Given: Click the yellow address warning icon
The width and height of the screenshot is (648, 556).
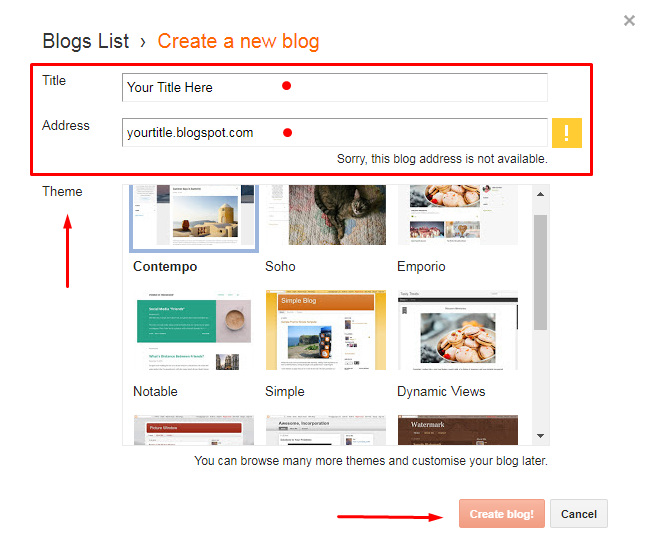Looking at the screenshot, I should (x=567, y=133).
